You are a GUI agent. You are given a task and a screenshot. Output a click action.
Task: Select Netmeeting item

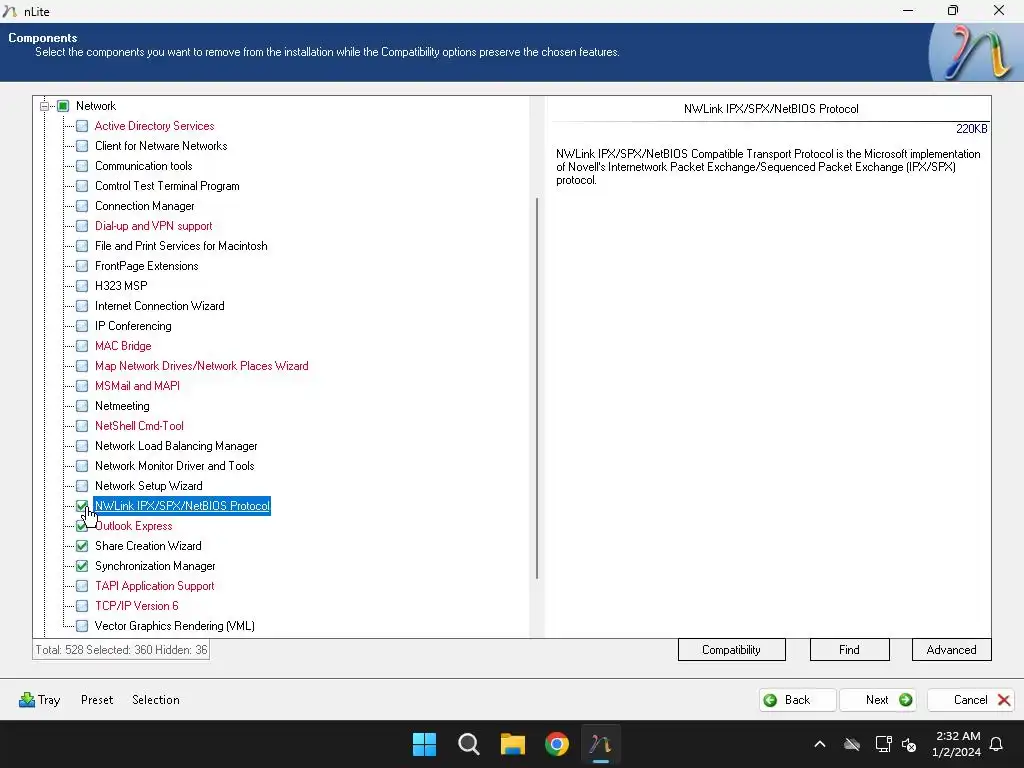click(x=122, y=406)
